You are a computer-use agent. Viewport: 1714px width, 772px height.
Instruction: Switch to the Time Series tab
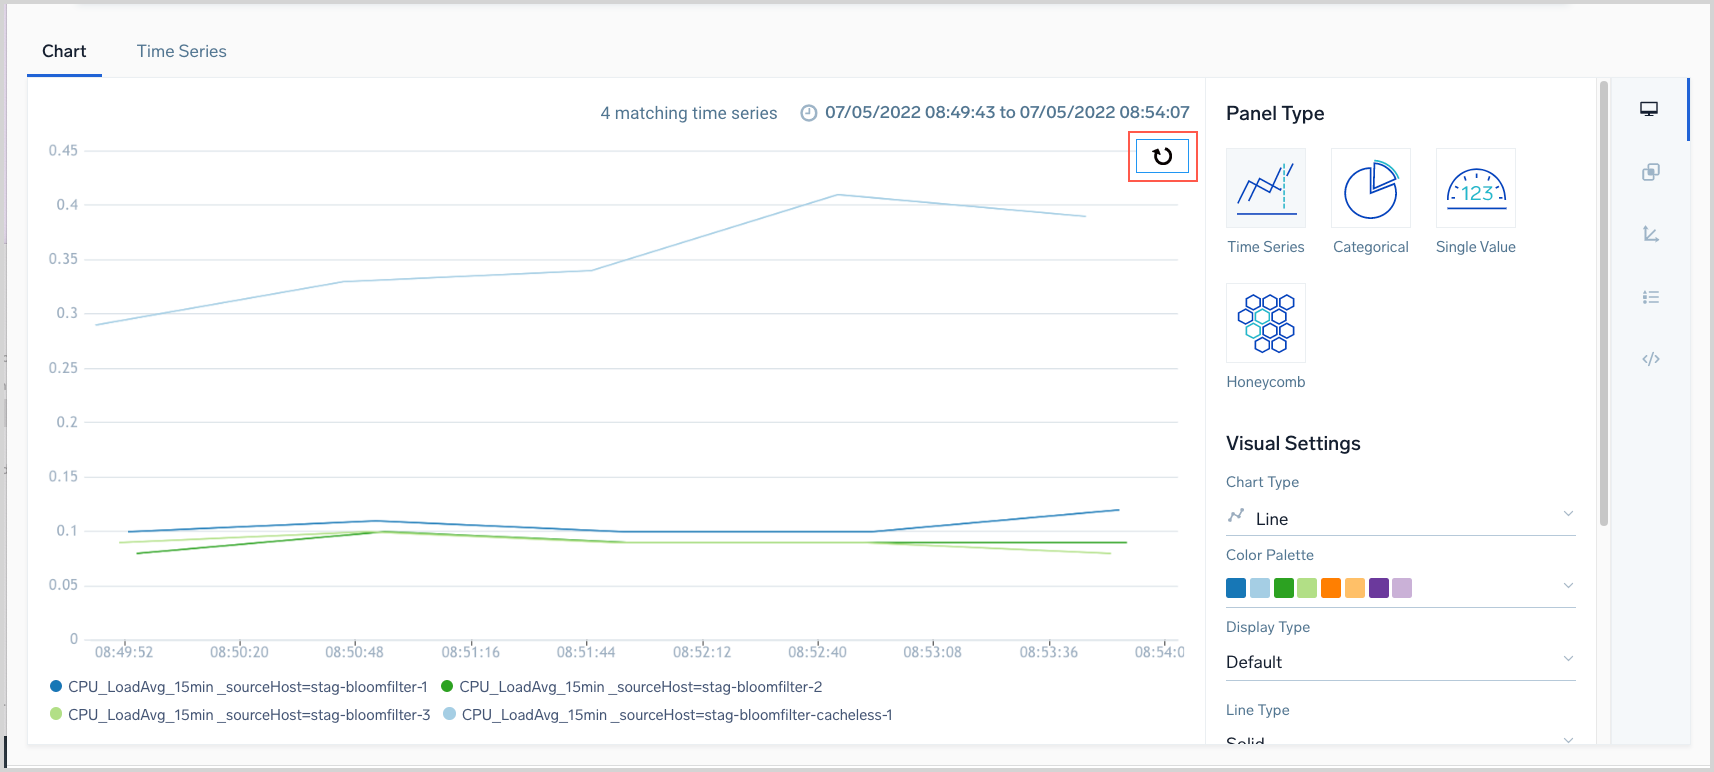pyautogui.click(x=181, y=51)
